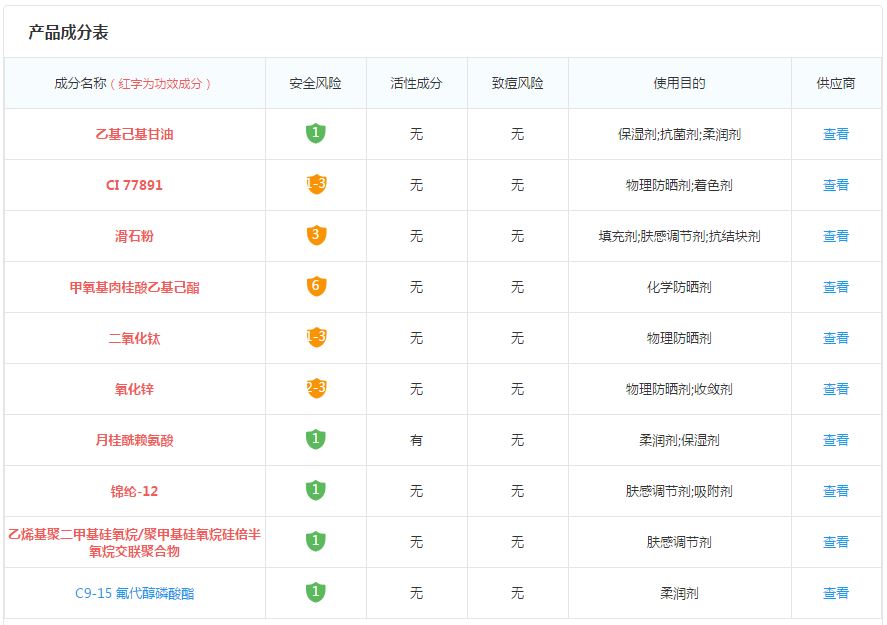
Task: Click the green shield for 乙烯基聚二甲基硅氧烷 row
Action: 316,541
